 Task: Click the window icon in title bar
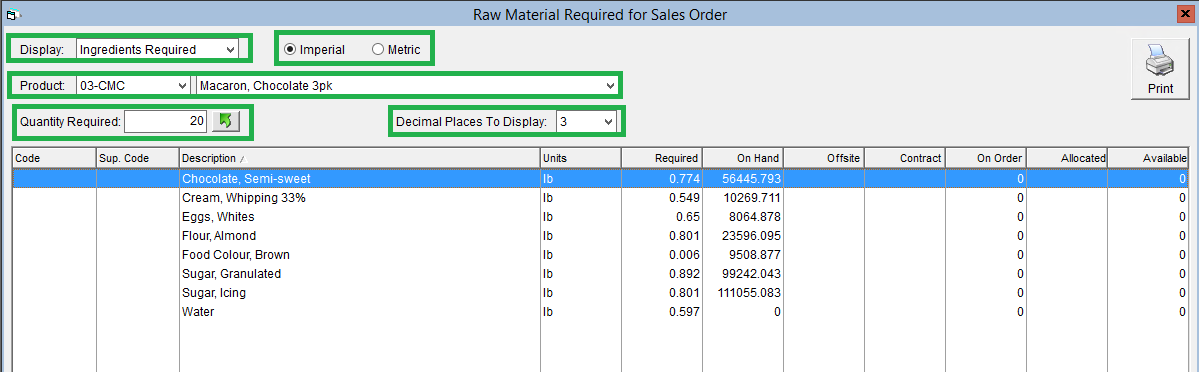click(x=11, y=14)
